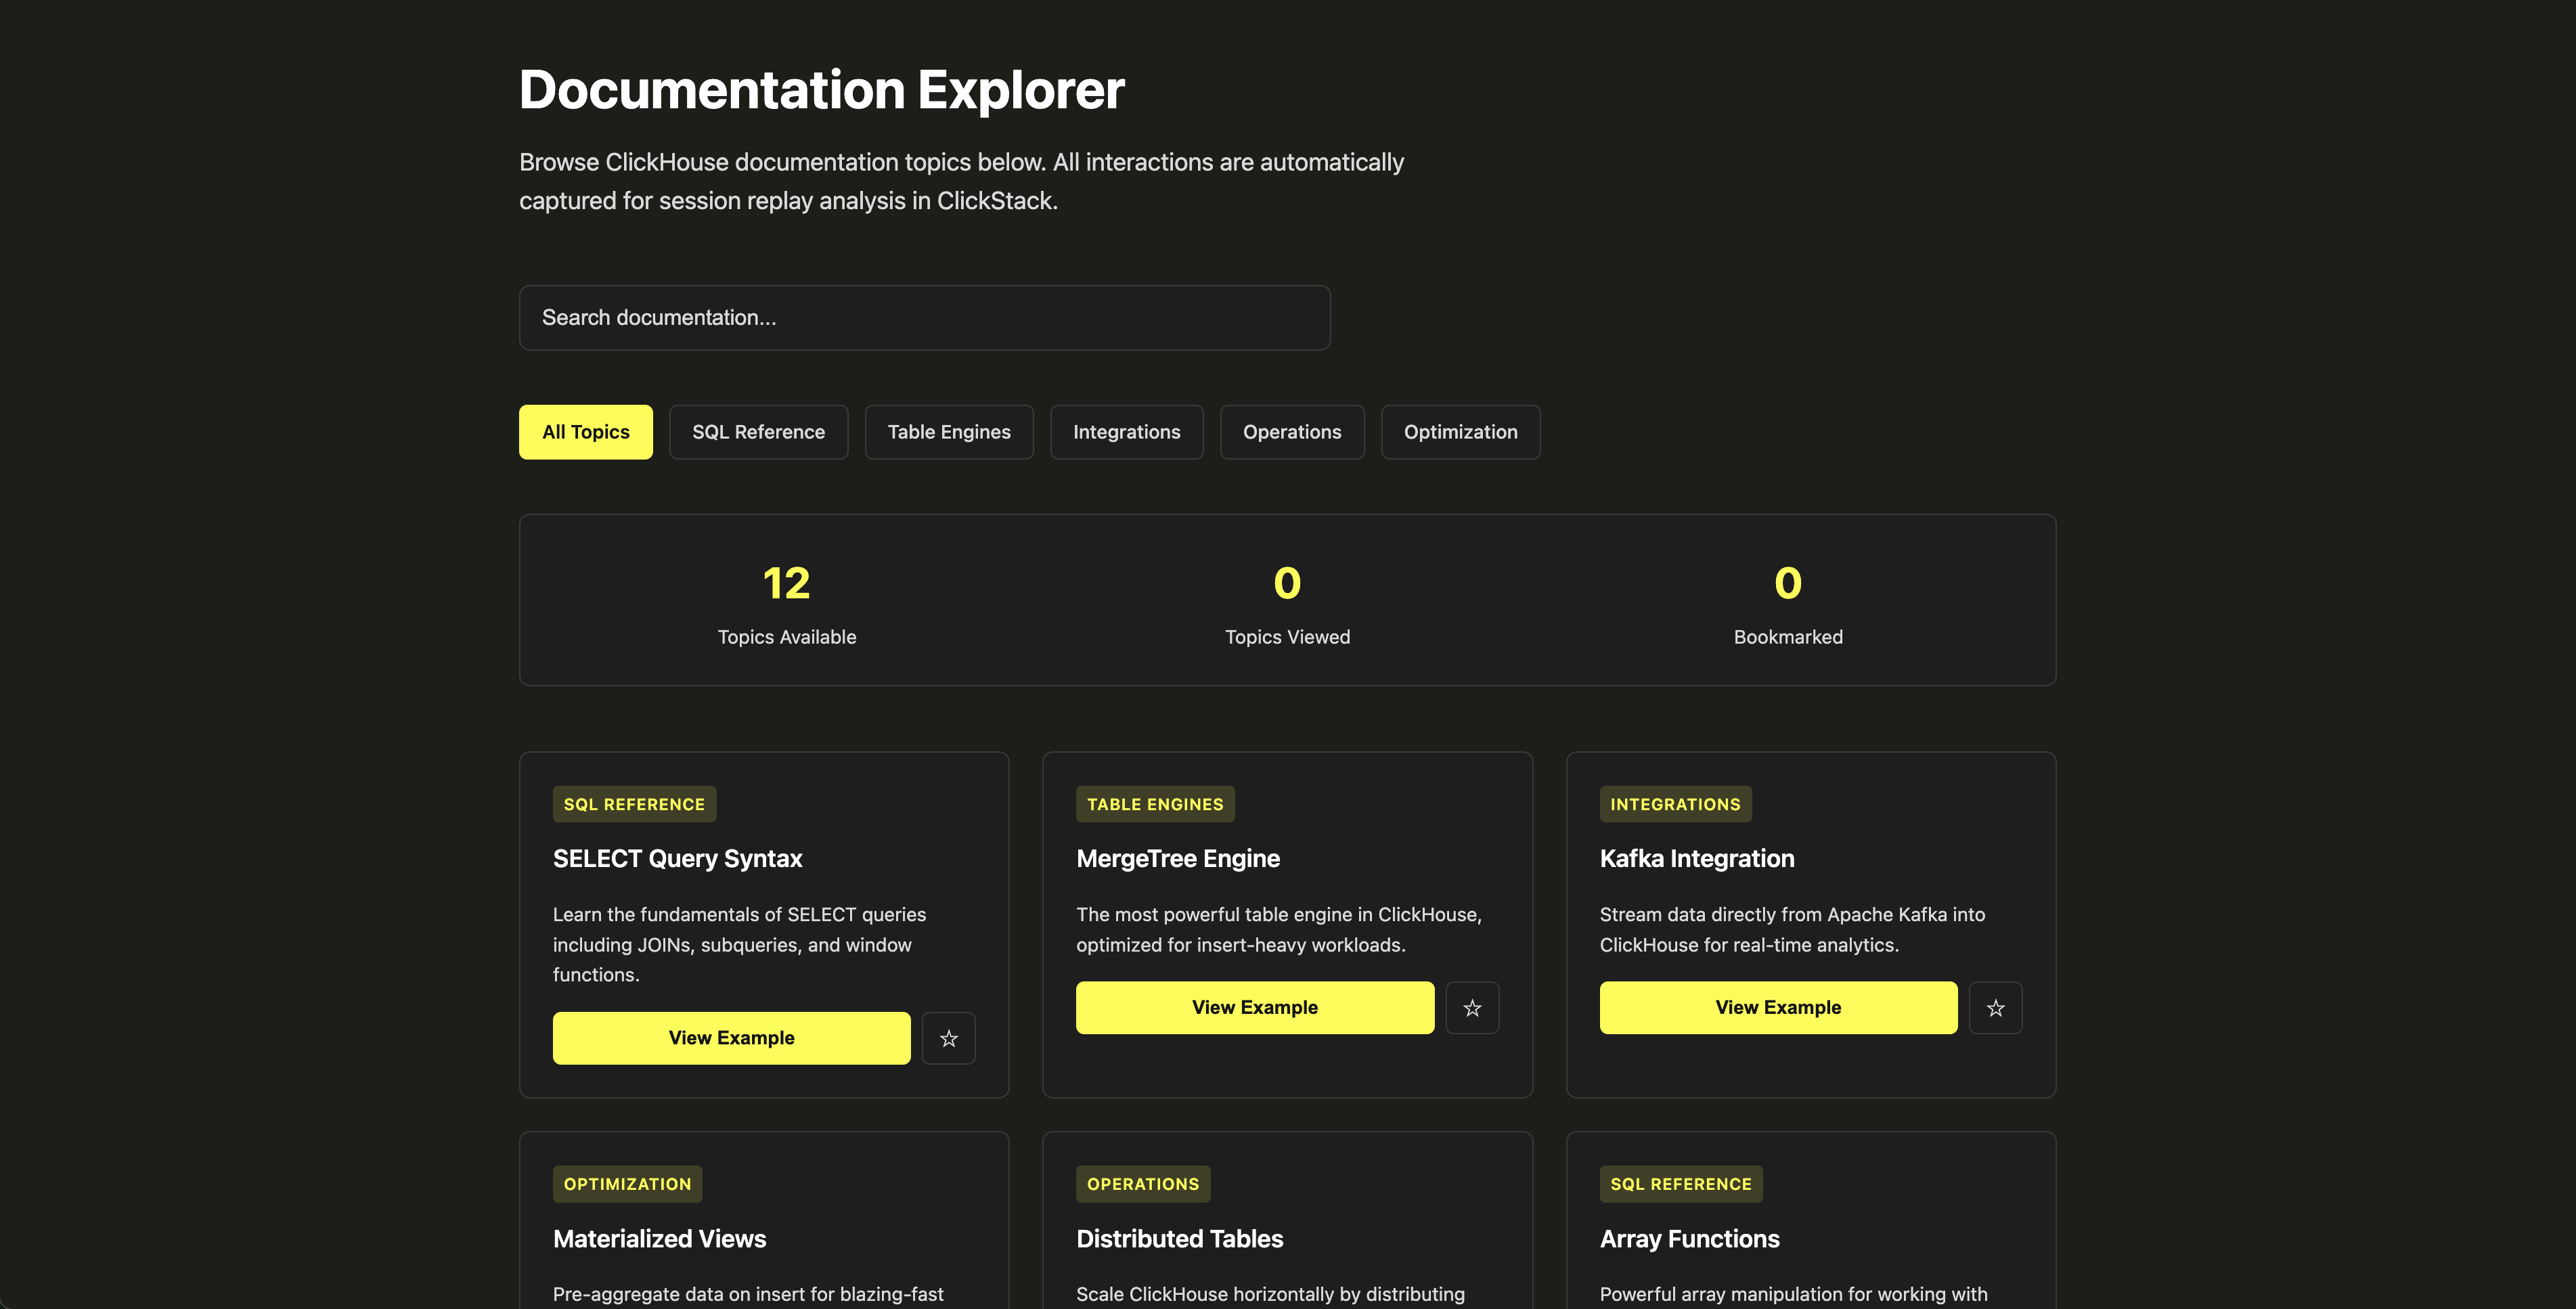The height and width of the screenshot is (1309, 2576).
Task: Bookmark the SELECT Query Syntax topic
Action: [x=948, y=1038]
